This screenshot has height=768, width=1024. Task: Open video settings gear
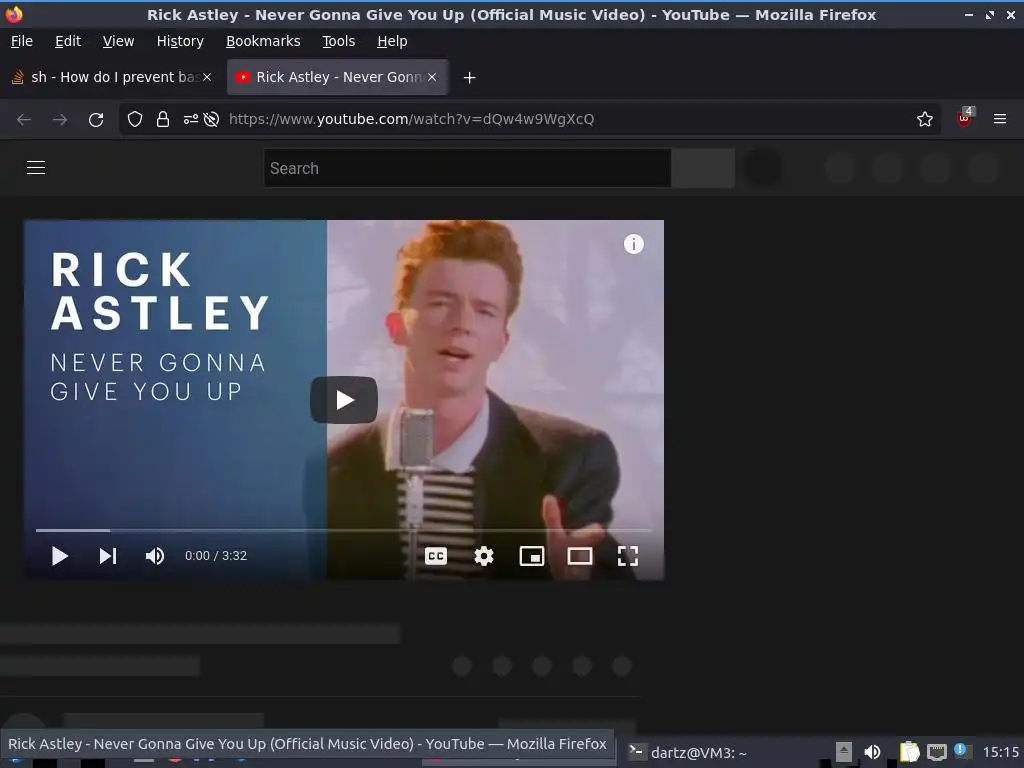pos(484,556)
